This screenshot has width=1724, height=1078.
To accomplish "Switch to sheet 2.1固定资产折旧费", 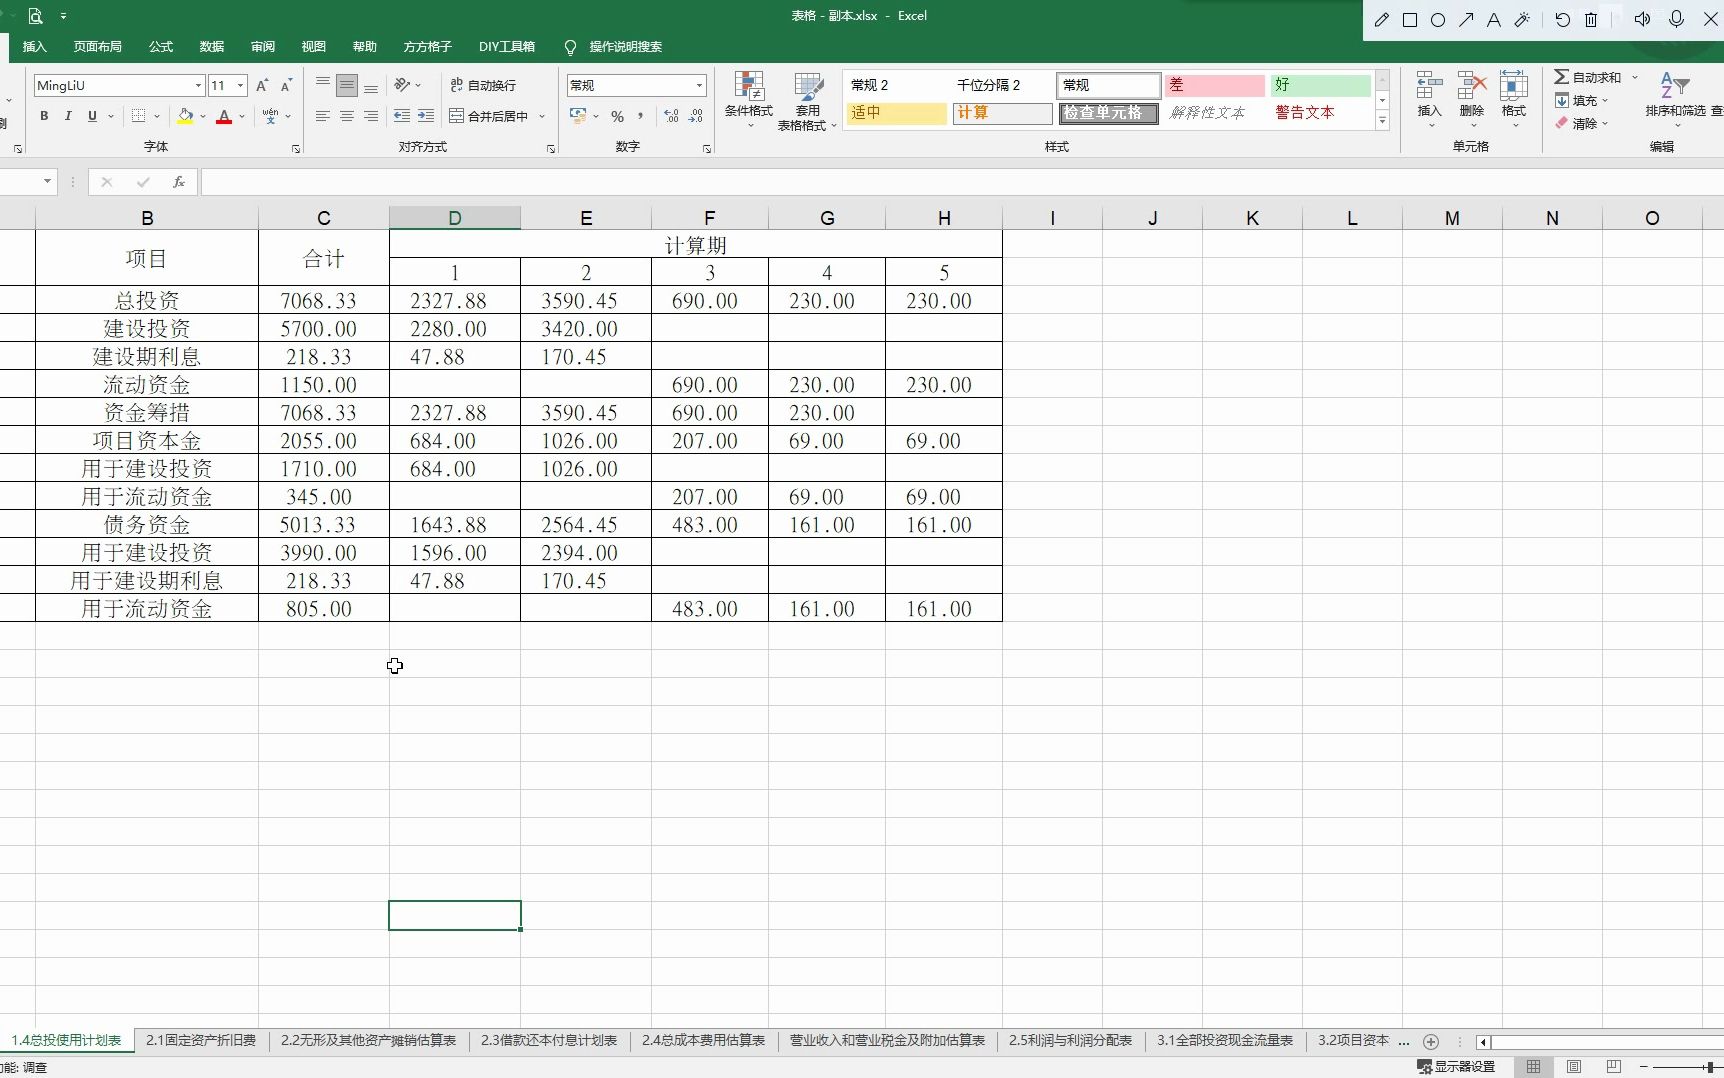I will (x=201, y=1041).
